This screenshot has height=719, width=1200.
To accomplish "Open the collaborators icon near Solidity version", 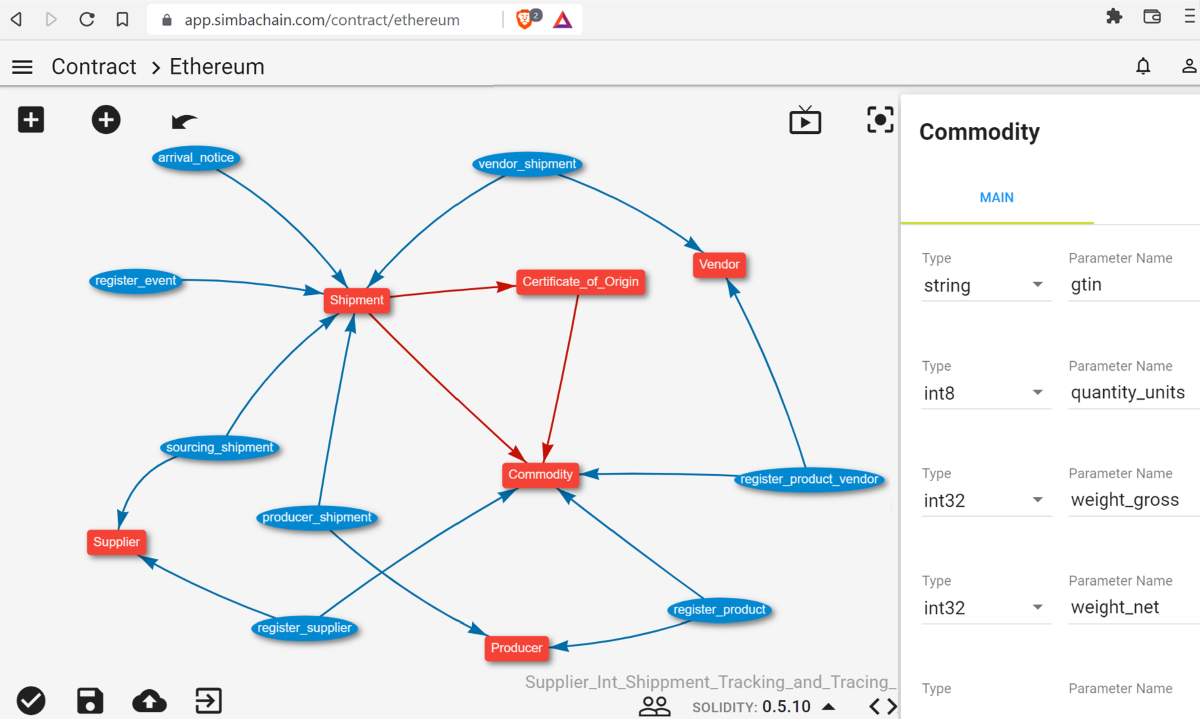I will pos(654,706).
